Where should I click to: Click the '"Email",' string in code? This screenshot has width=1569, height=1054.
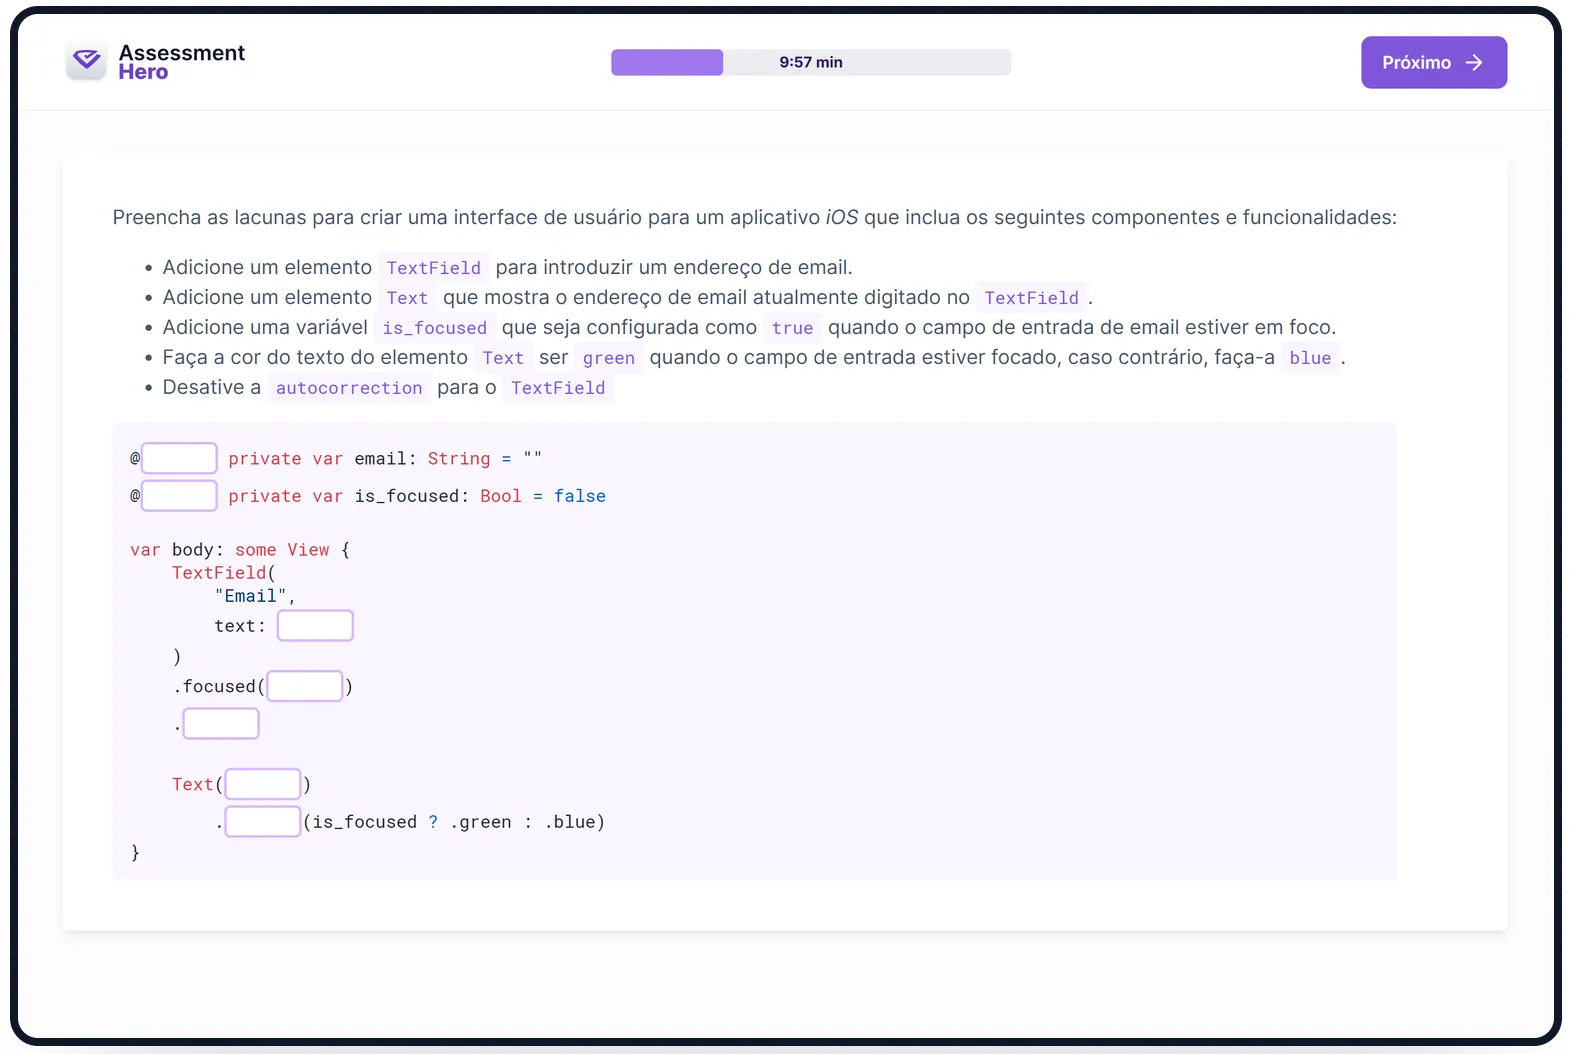point(255,596)
